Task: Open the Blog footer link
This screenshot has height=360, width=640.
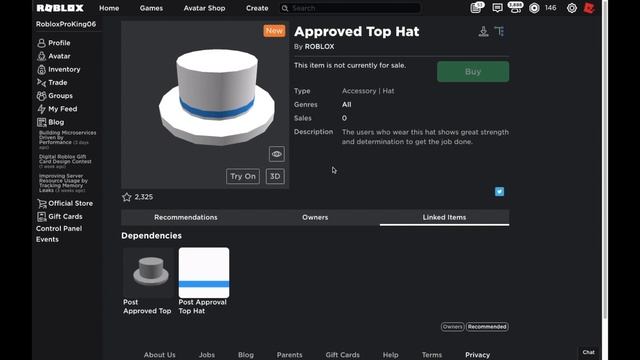Action: [x=246, y=355]
